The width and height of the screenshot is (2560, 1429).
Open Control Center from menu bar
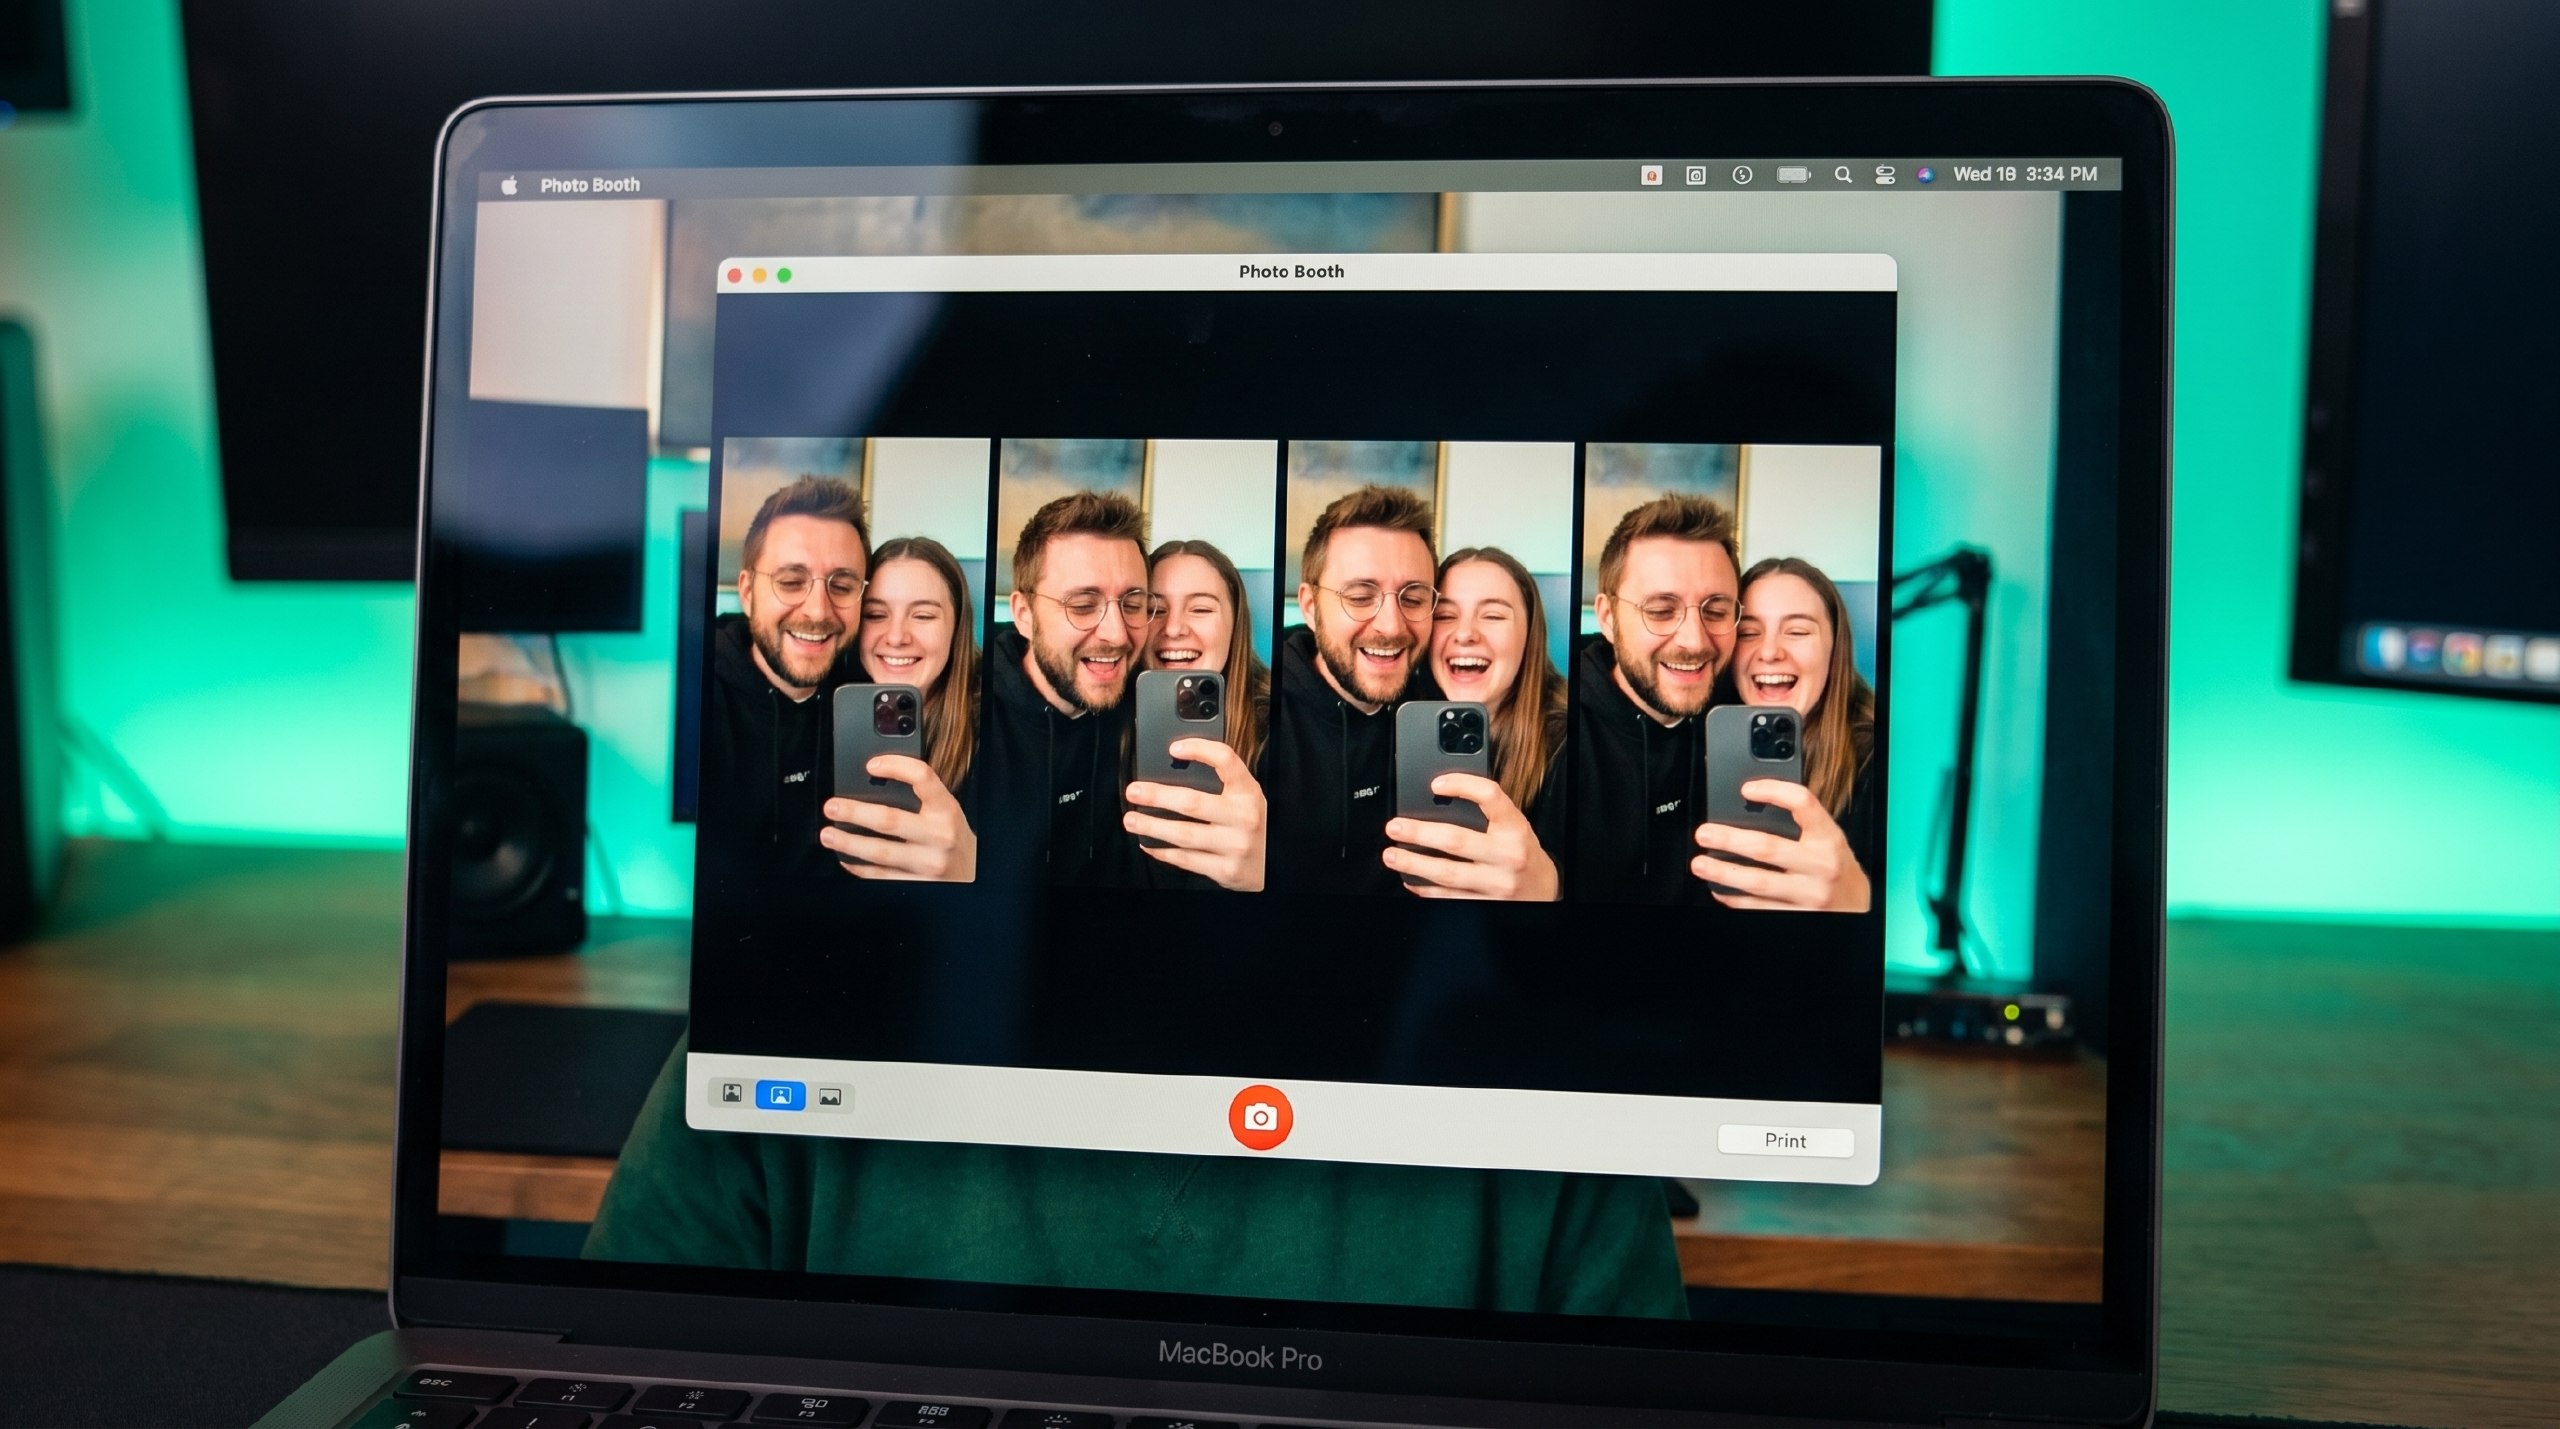point(1884,175)
